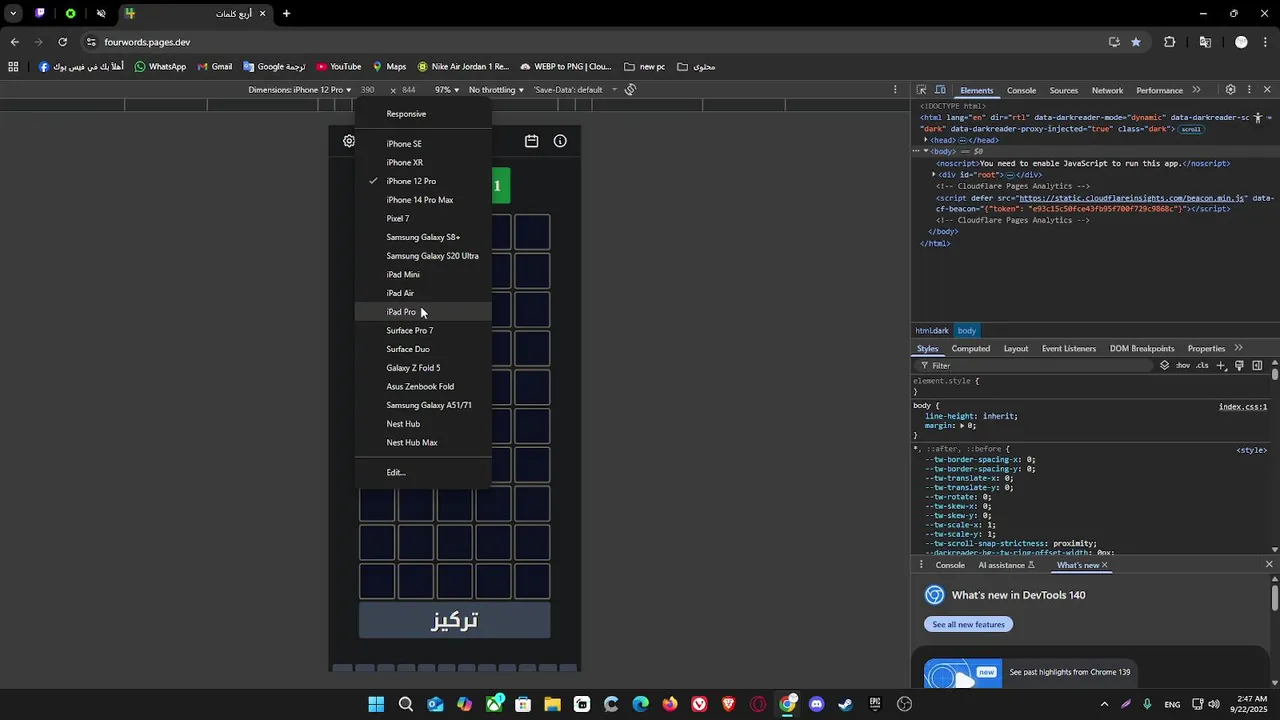Open device toolbar more options menu
Viewport: 1280px width, 720px height.
pos(895,90)
